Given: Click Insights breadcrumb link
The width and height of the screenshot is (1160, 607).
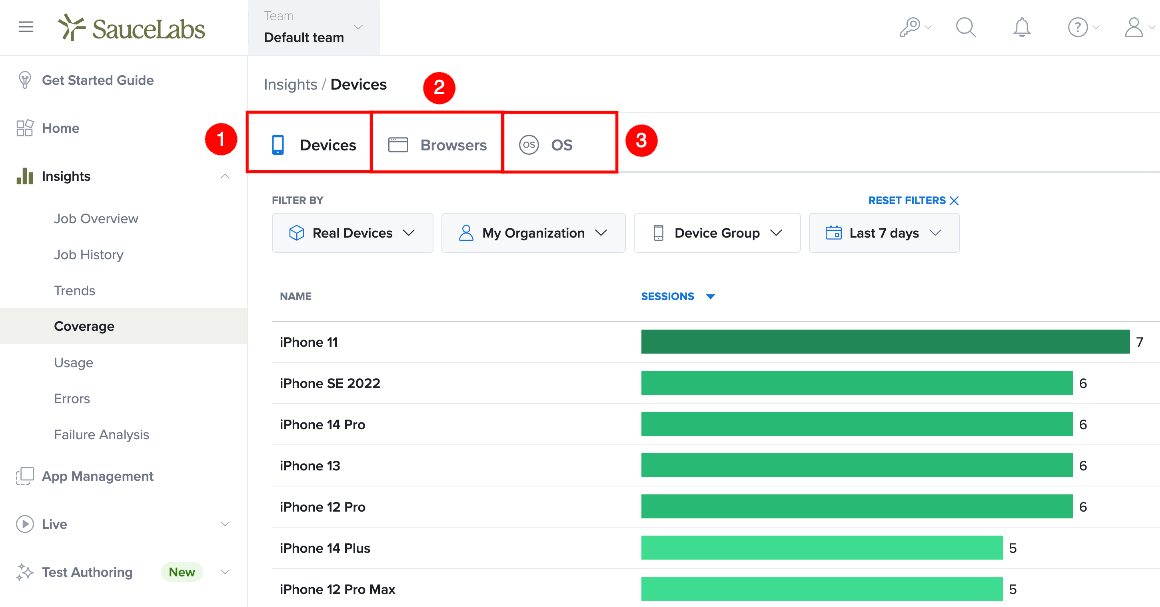Looking at the screenshot, I should (x=291, y=84).
